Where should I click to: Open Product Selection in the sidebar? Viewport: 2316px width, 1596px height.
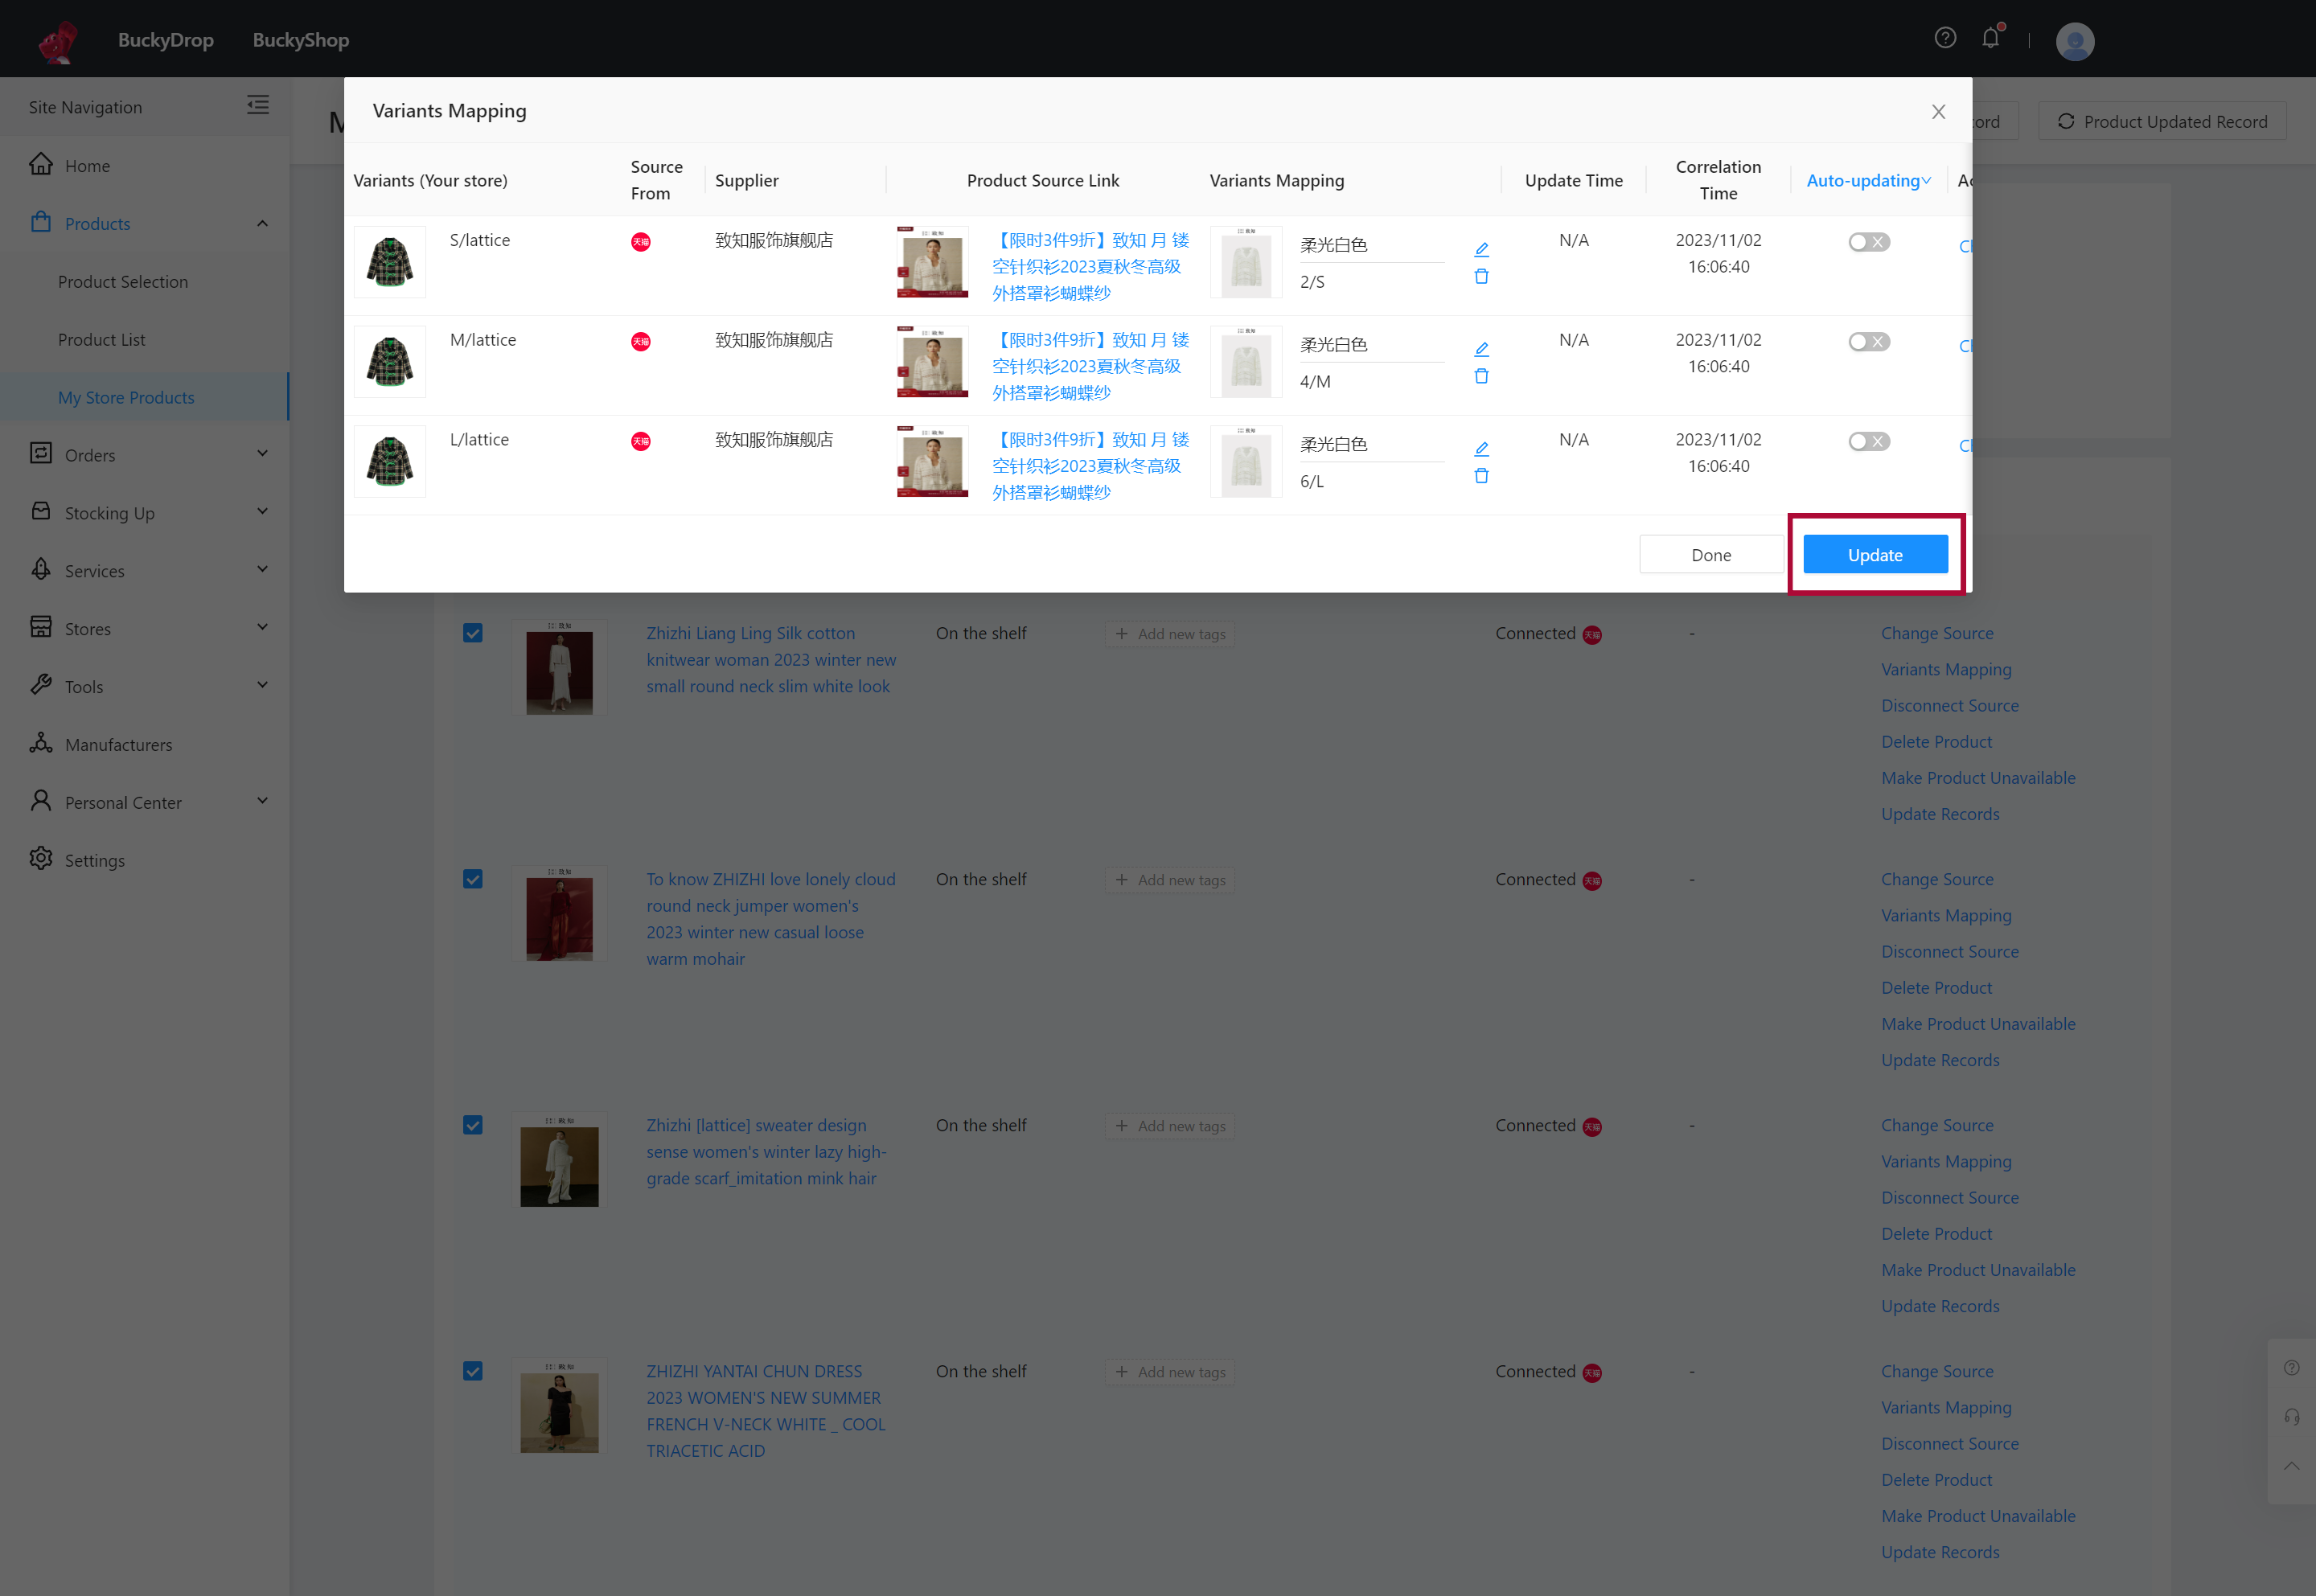click(123, 282)
